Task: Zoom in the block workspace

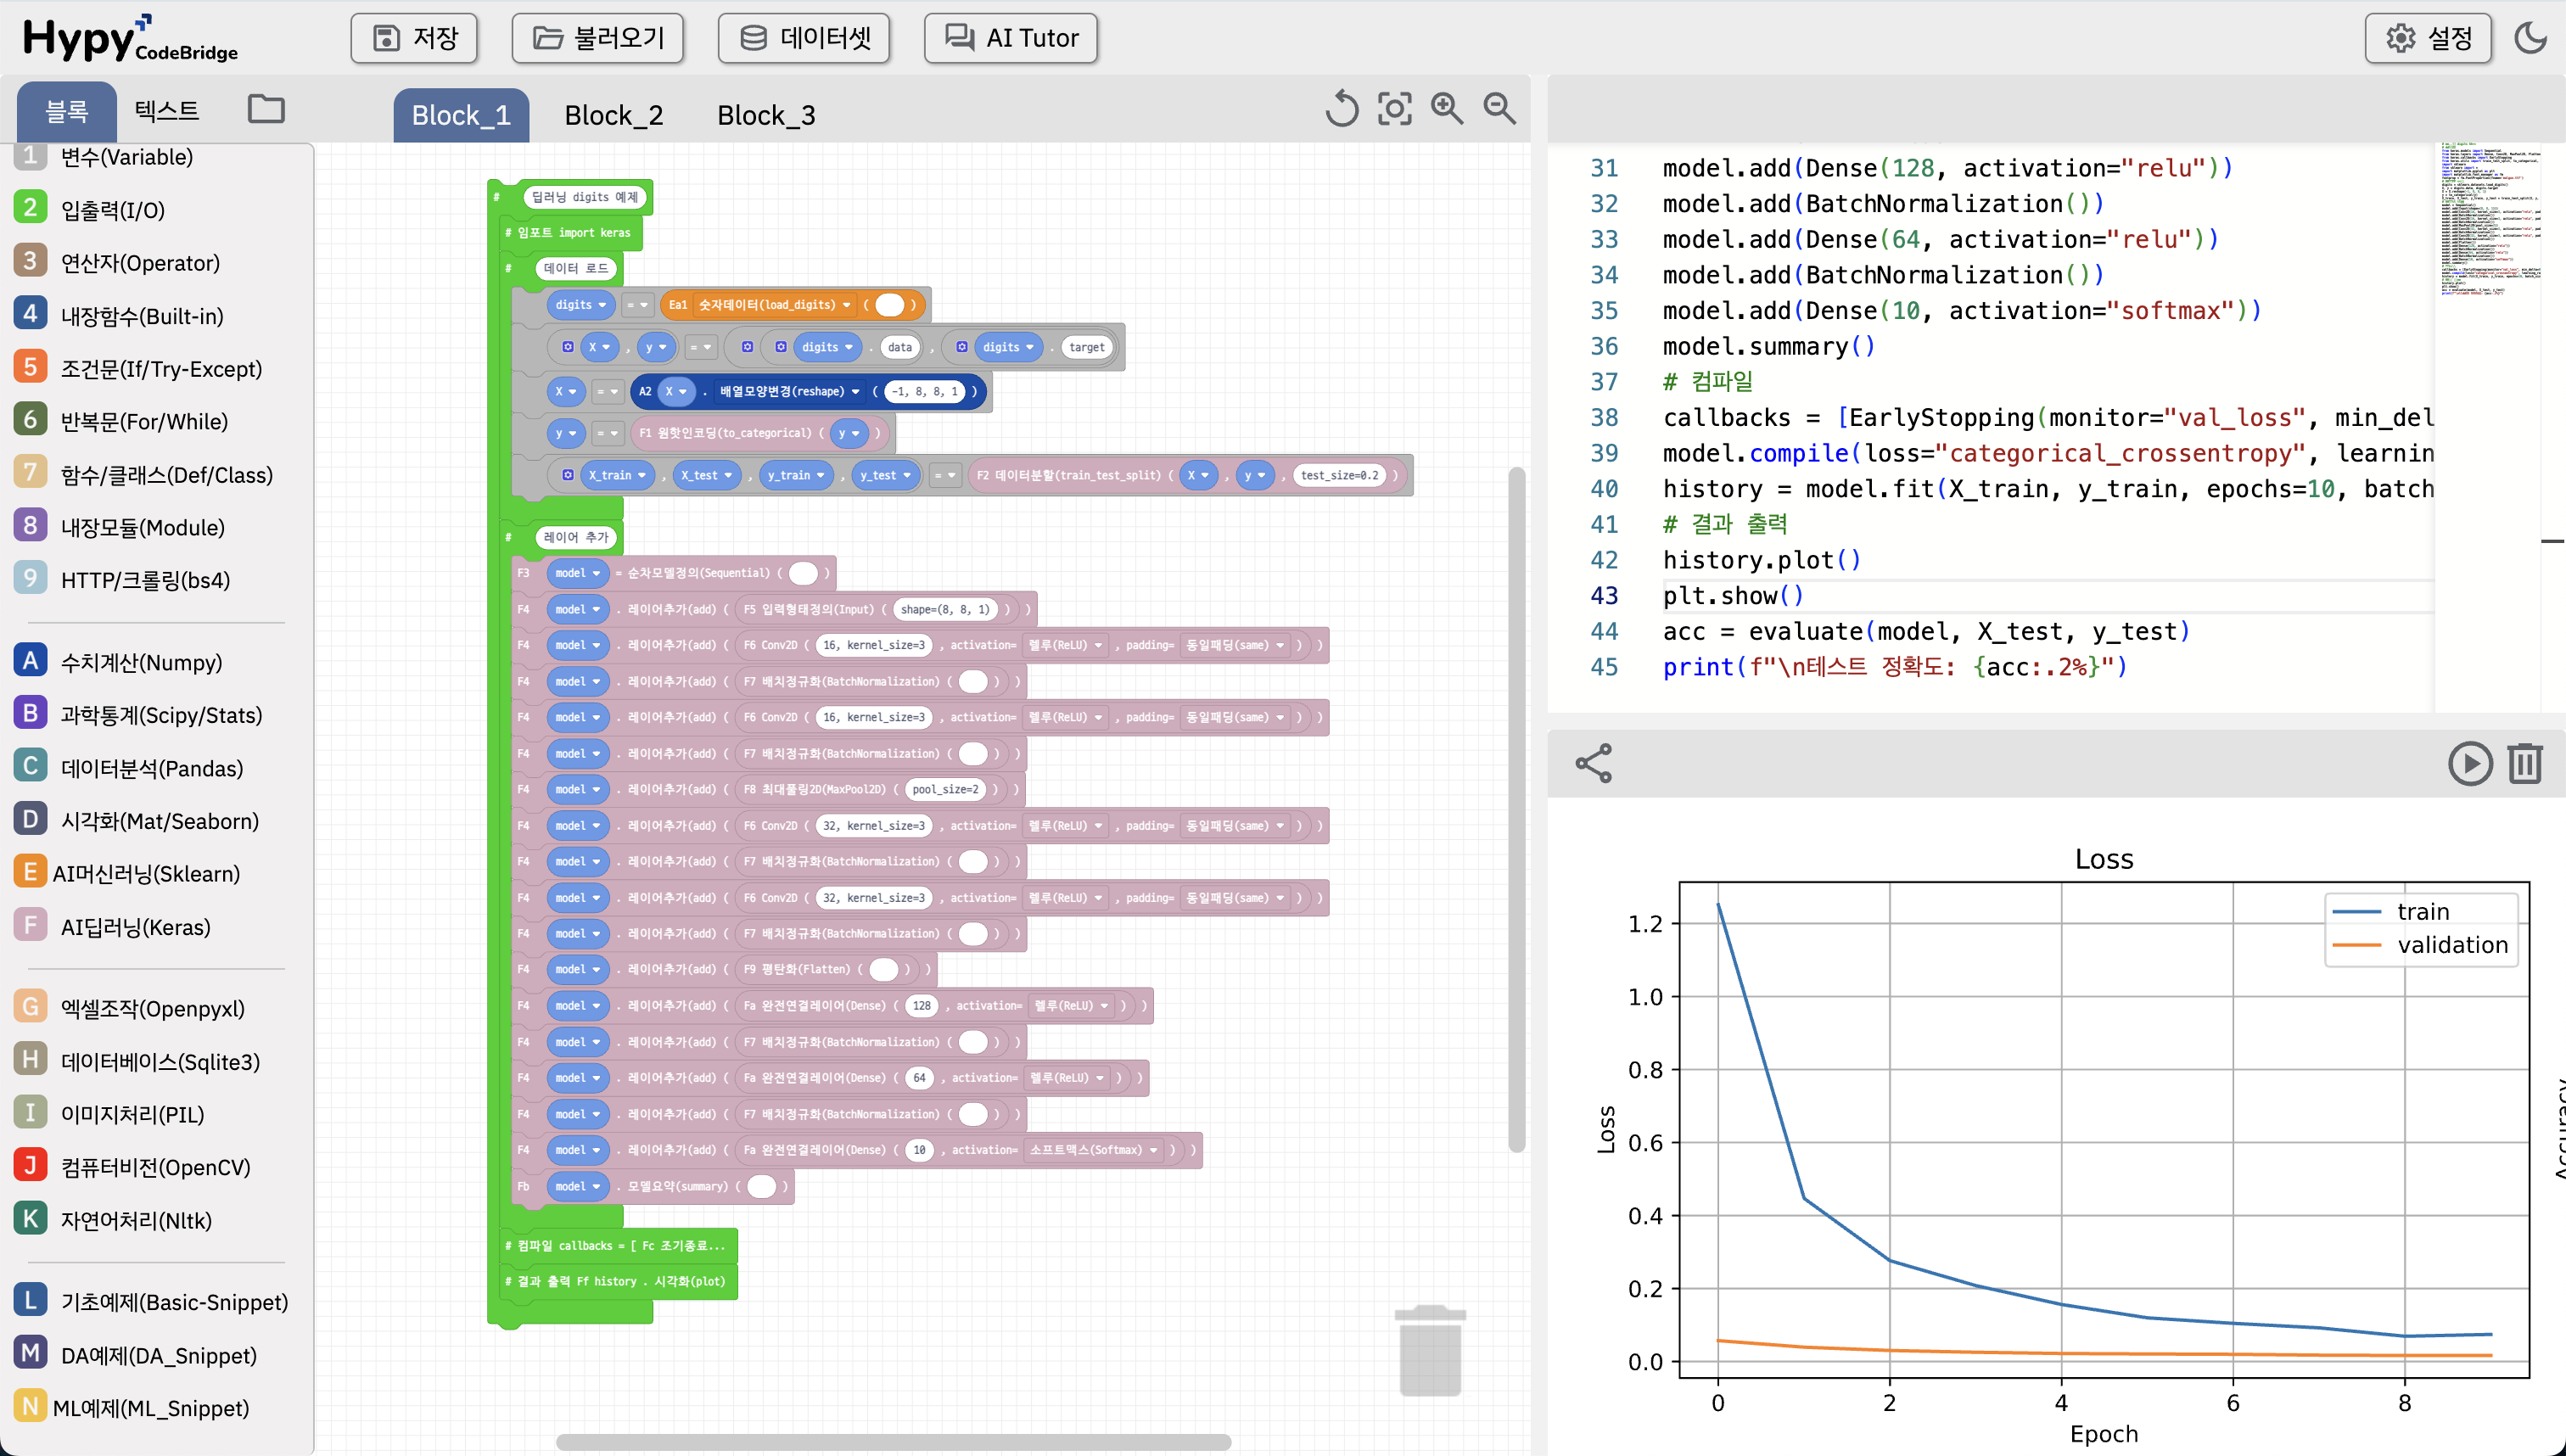Action: (x=1447, y=108)
